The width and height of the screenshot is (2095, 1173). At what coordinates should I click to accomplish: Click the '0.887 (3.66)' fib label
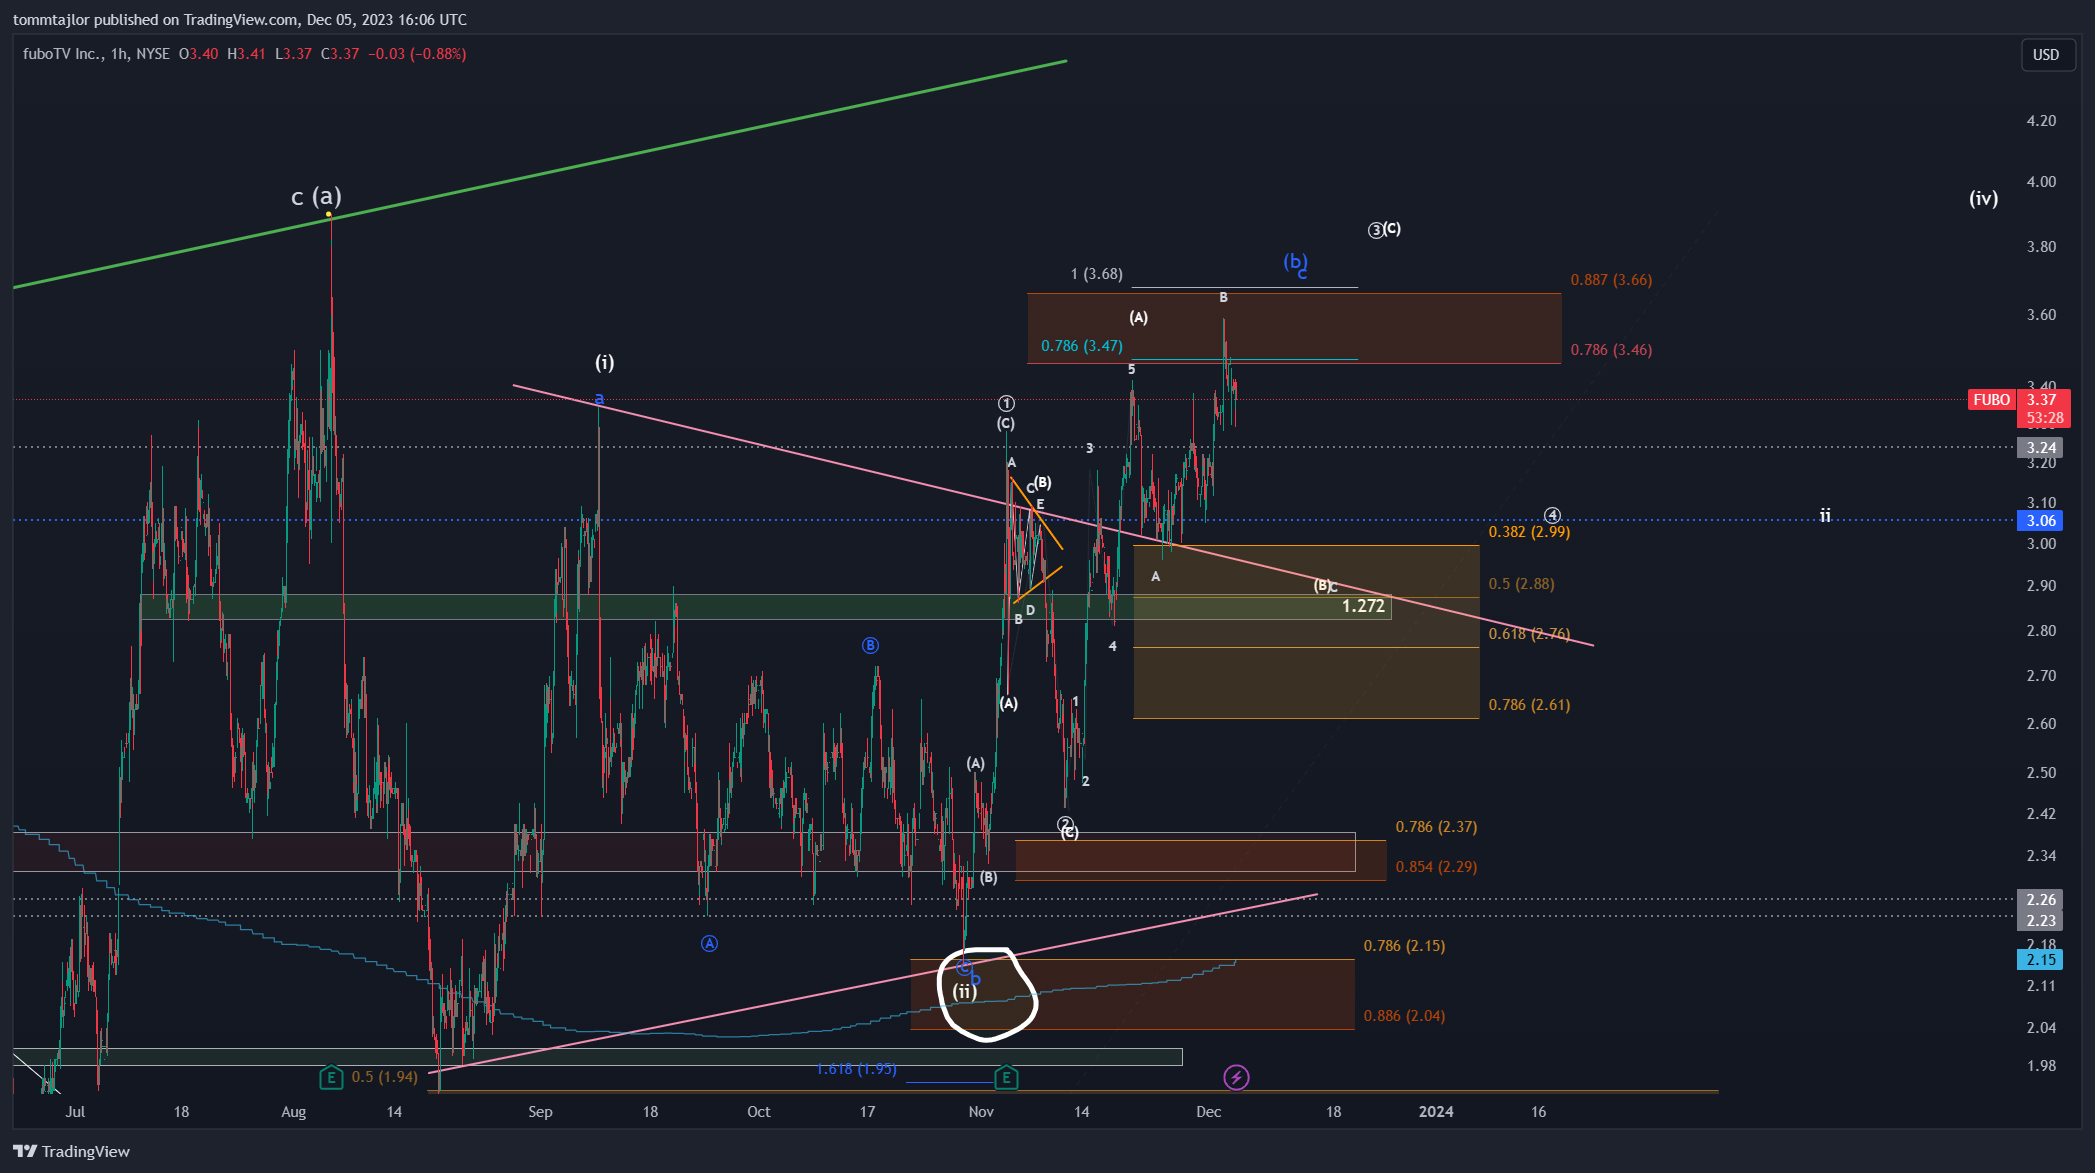click(x=1611, y=280)
